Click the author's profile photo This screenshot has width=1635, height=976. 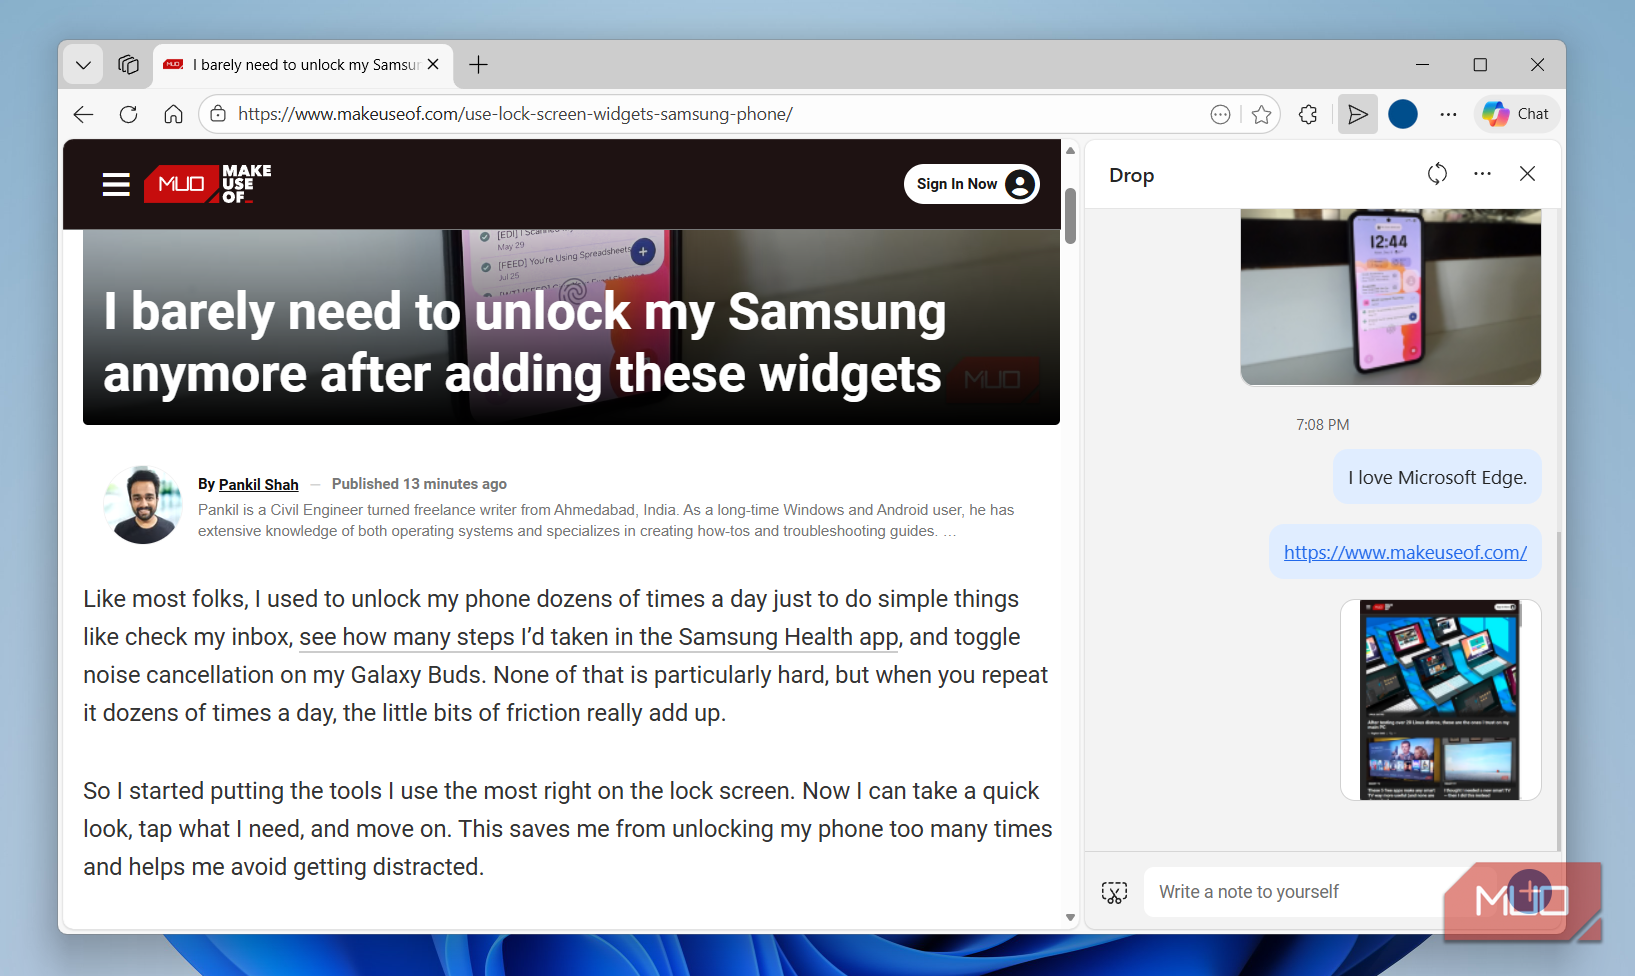pos(143,505)
